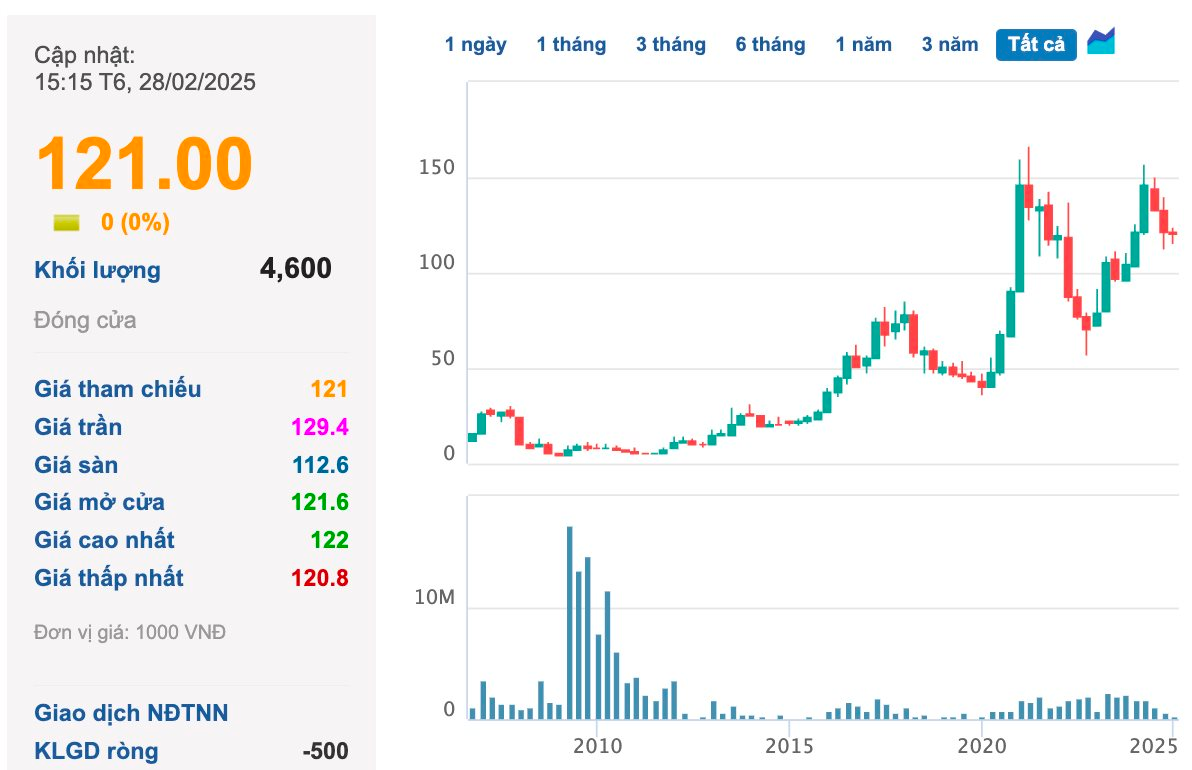1192x770 pixels.
Task: Click the KLGD ròng value -500
Action: point(325,751)
